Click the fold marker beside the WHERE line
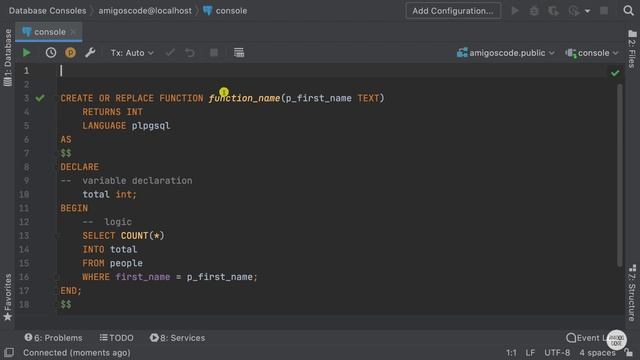 (57, 277)
